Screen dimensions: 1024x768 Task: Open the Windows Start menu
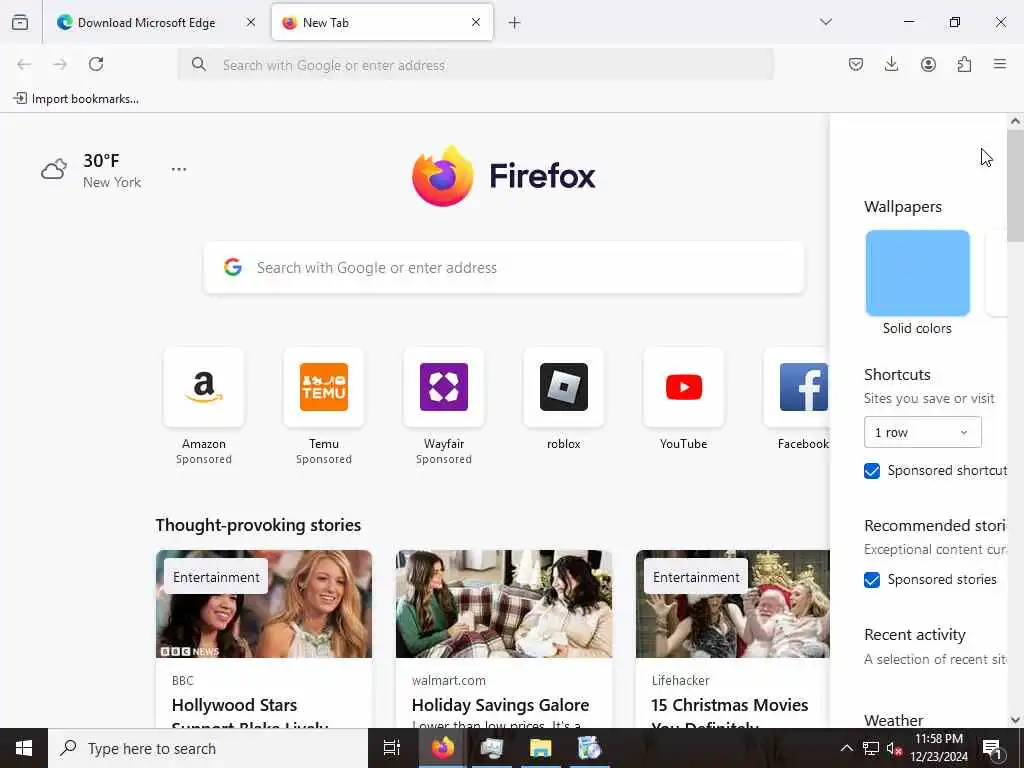(24, 748)
